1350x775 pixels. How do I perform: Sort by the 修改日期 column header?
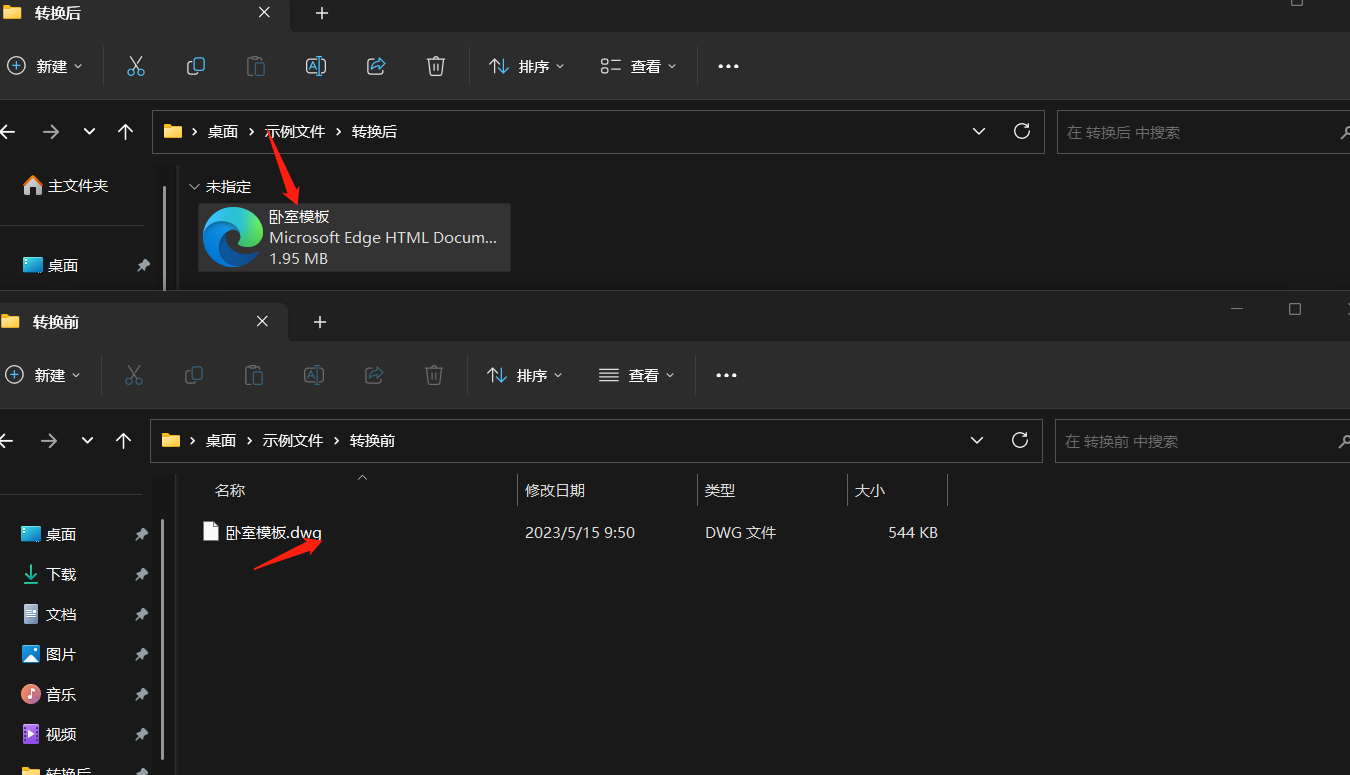pyautogui.click(x=555, y=491)
